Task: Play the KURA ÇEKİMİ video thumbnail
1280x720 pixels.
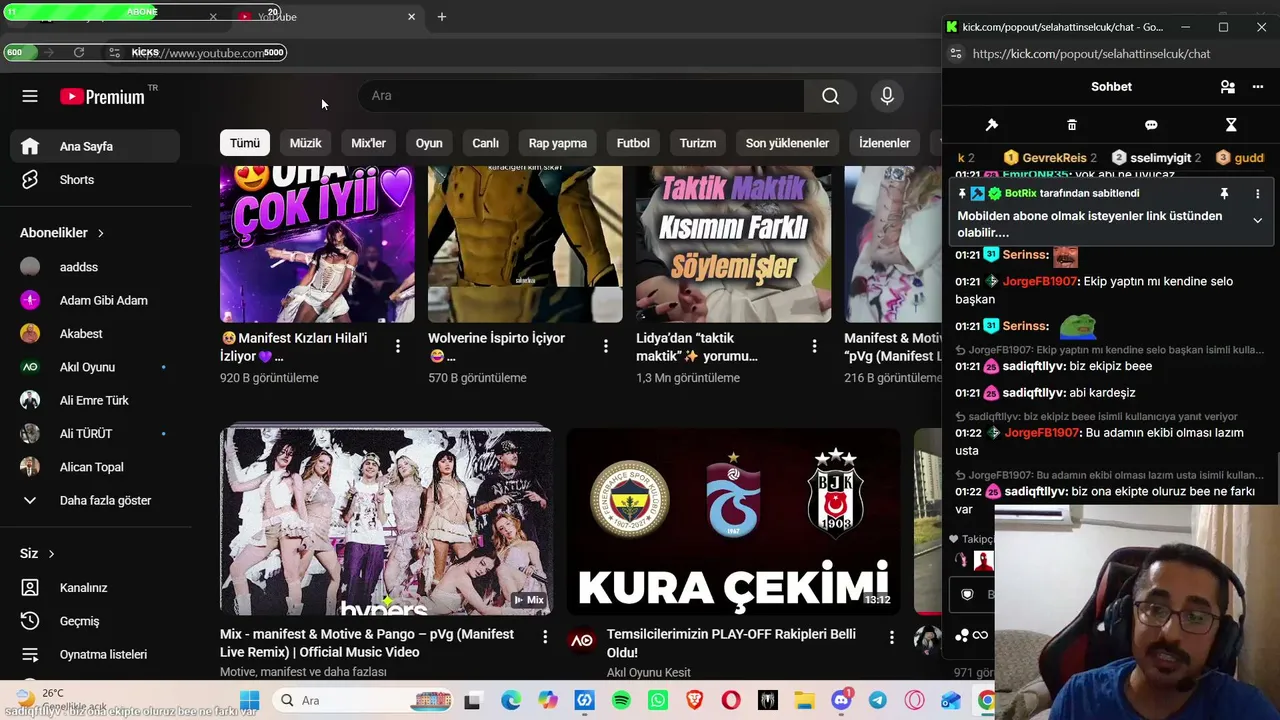Action: pyautogui.click(x=733, y=520)
